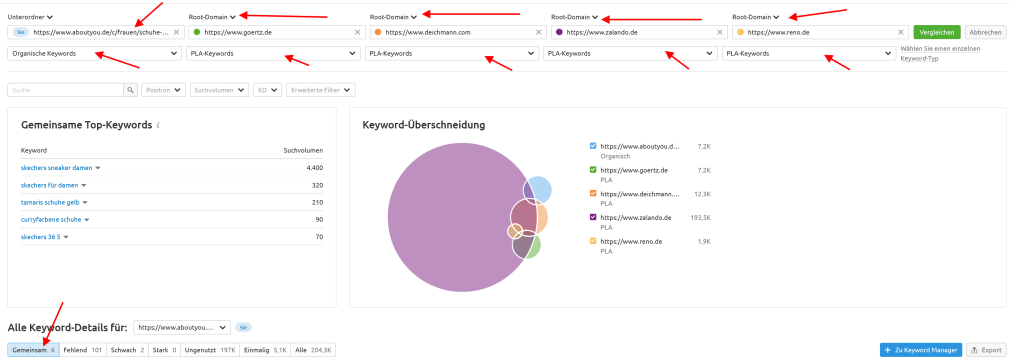Click the 12,3K value for deichmann
This screenshot has height=363, width=1010.
702,193
